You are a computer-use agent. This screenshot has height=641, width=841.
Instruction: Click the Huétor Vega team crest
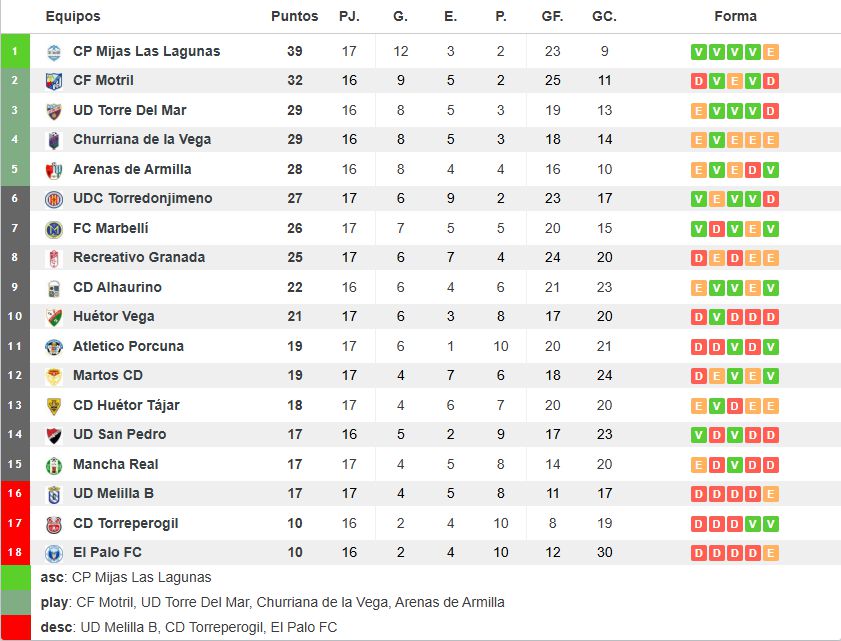54,317
